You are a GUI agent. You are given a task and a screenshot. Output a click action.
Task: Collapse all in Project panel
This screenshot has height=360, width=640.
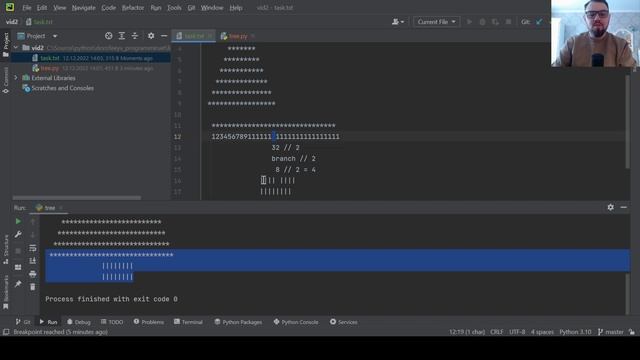coord(135,36)
